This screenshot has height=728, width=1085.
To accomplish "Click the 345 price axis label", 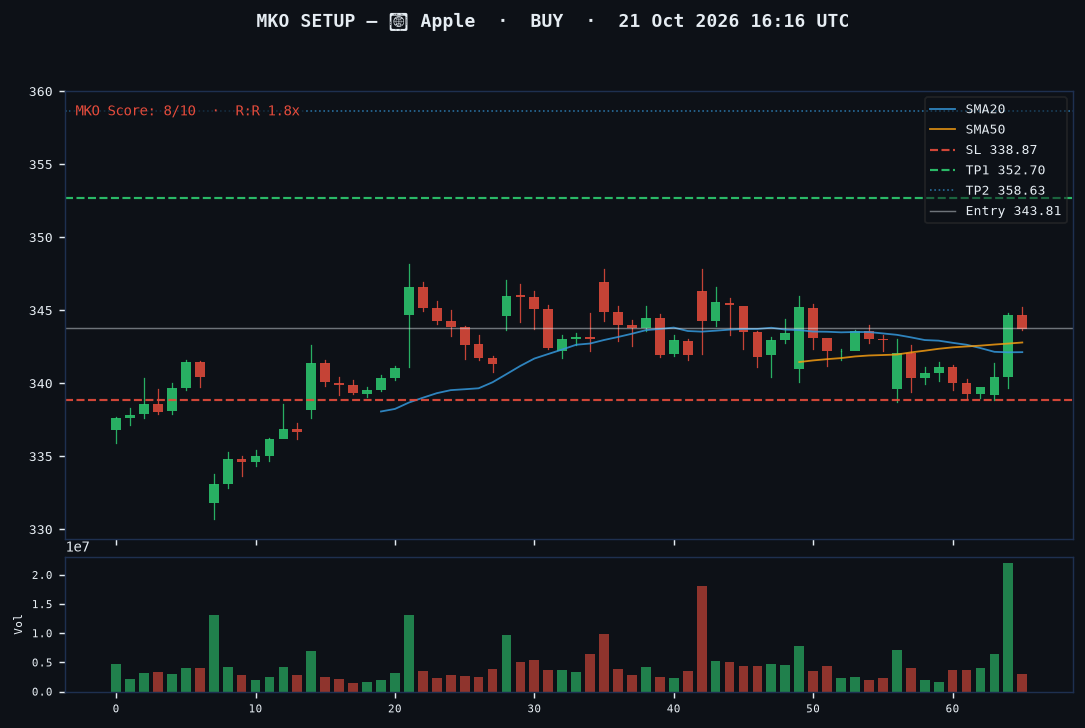I will (40, 311).
